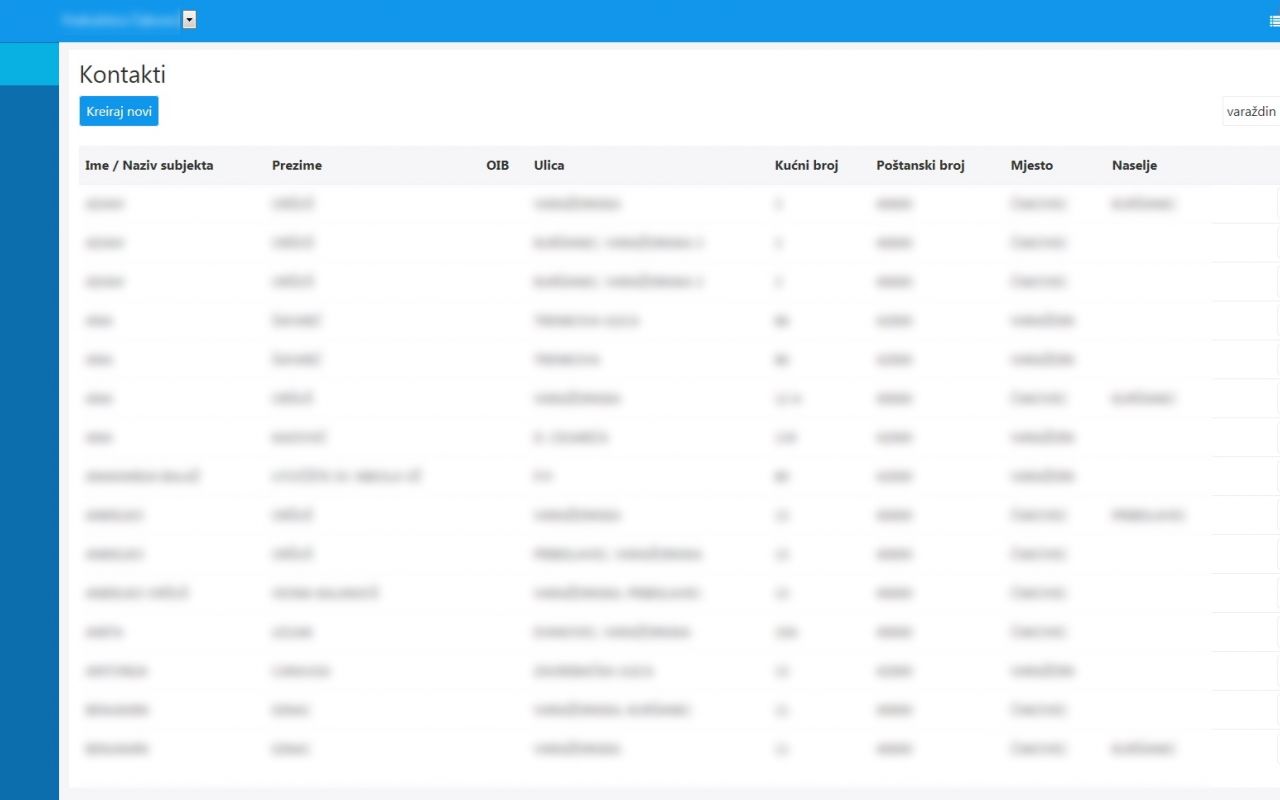Click the last row's Ulica cell

pos(577,749)
